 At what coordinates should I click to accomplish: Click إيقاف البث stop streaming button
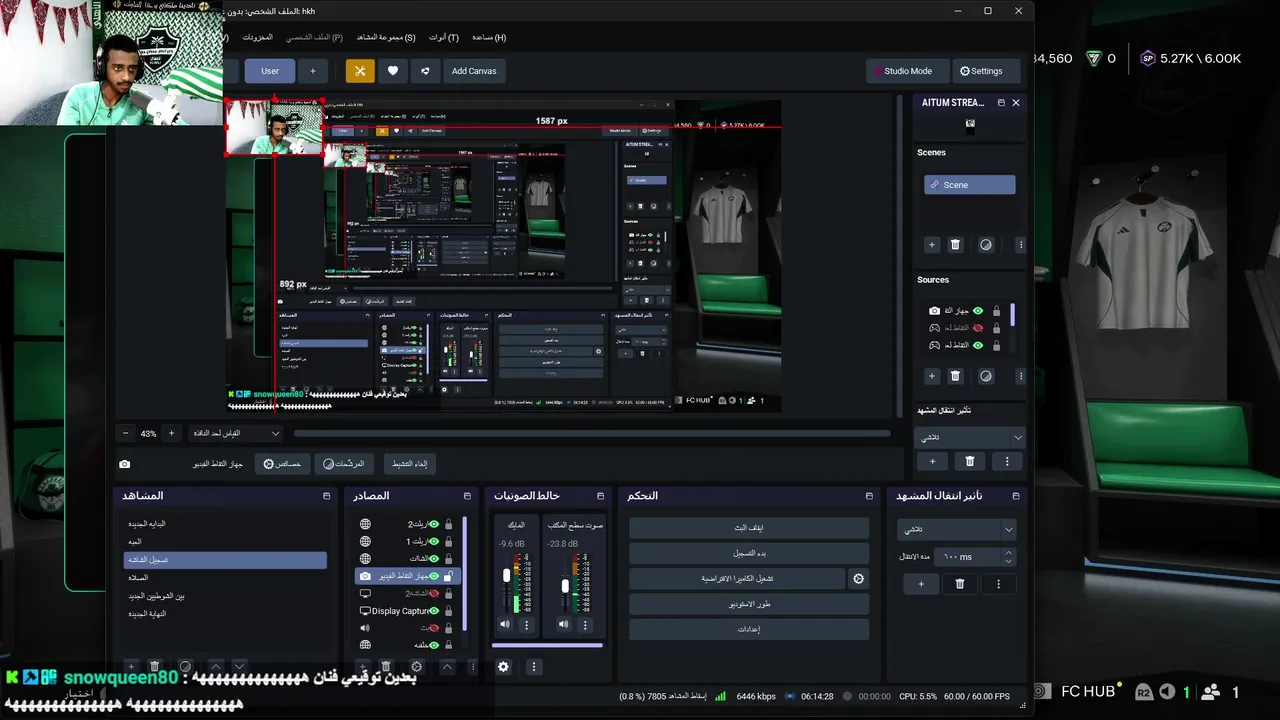tap(749, 528)
